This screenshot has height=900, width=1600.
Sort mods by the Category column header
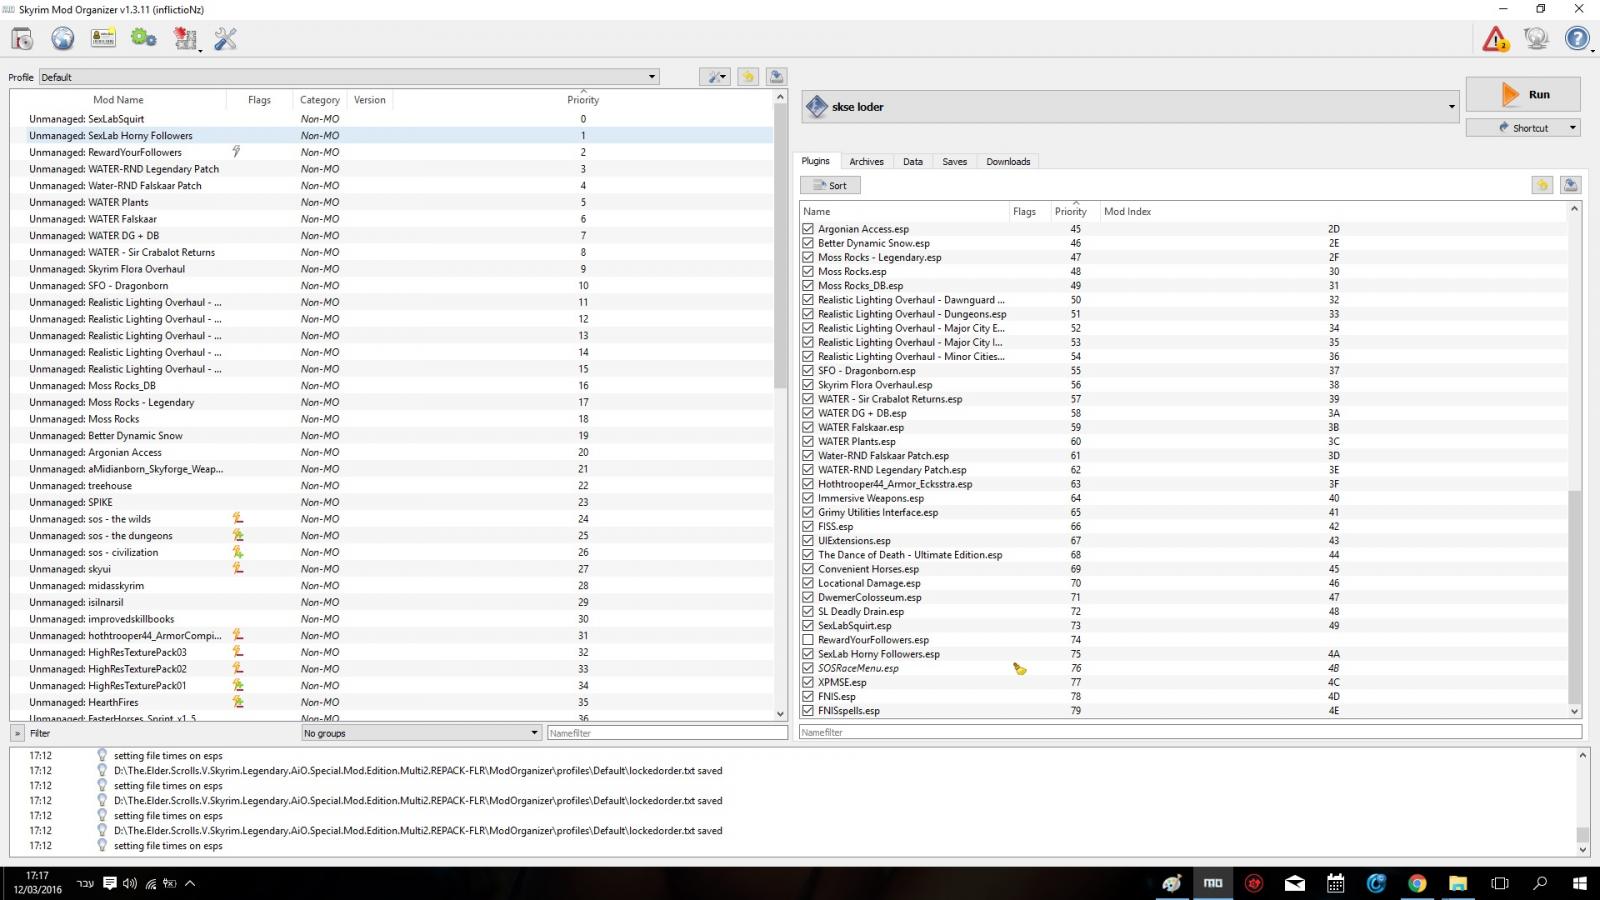pyautogui.click(x=320, y=100)
